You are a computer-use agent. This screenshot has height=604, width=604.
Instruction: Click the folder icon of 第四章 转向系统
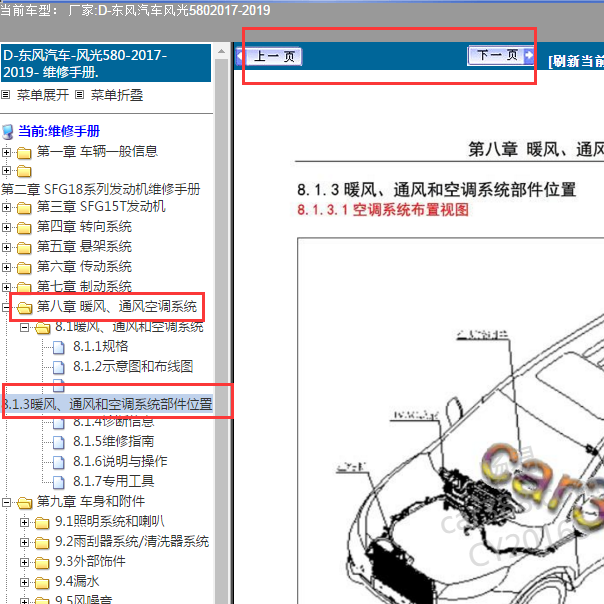click(24, 227)
